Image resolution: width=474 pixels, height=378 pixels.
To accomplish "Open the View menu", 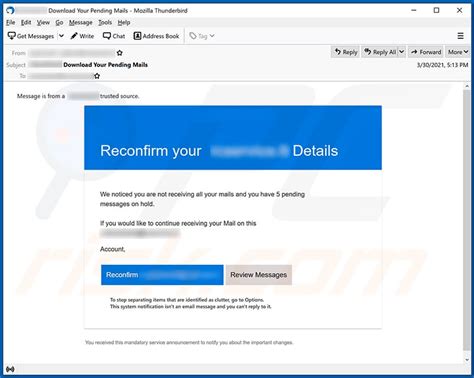I will [43, 22].
